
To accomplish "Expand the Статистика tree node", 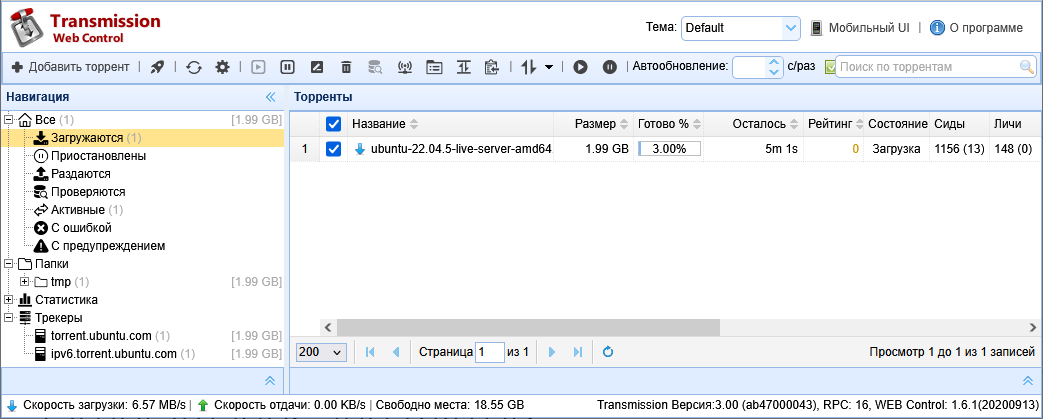I will tap(10, 300).
